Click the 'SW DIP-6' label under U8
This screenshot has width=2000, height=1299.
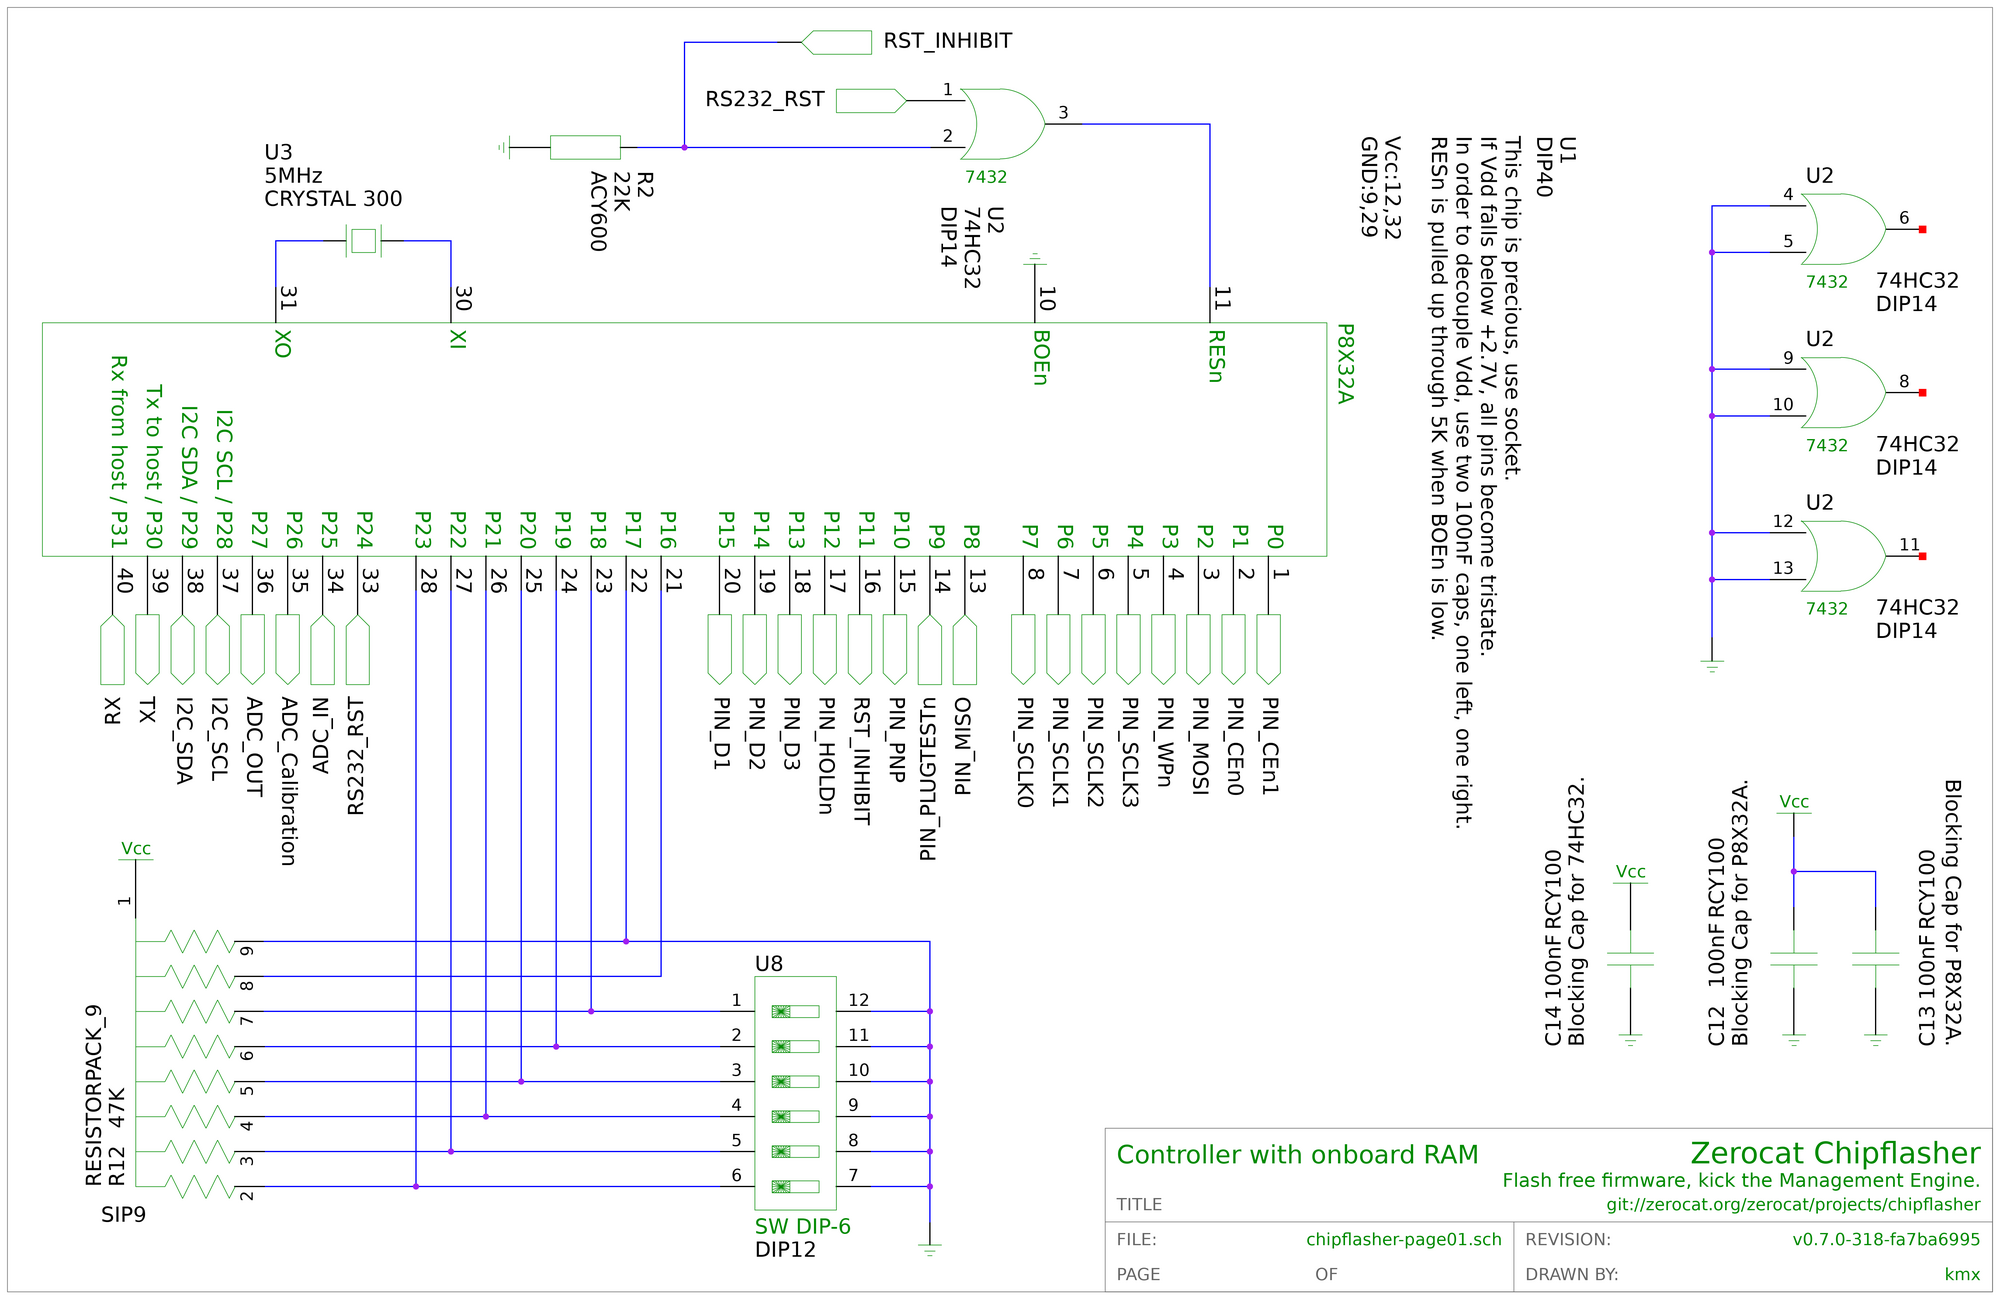802,1226
